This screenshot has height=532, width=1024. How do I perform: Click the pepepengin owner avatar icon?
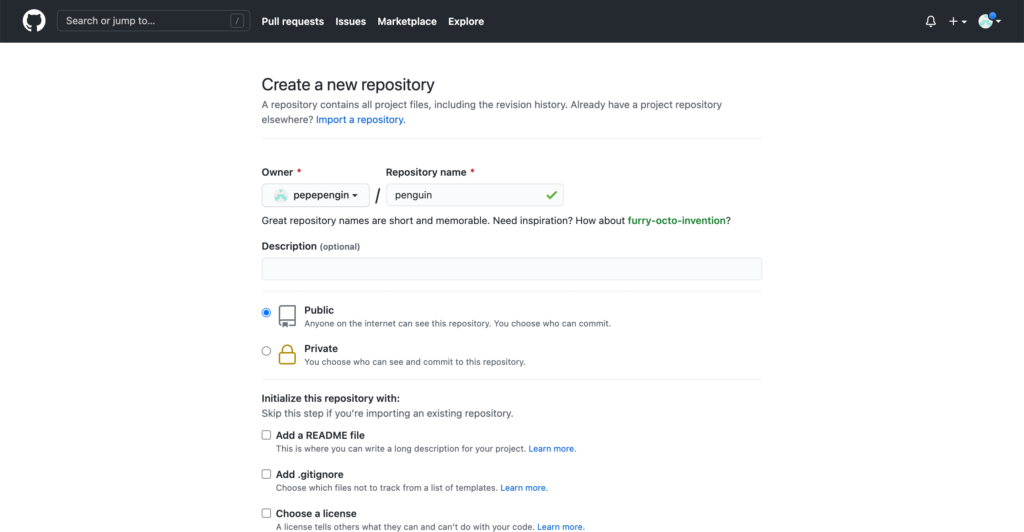click(281, 195)
